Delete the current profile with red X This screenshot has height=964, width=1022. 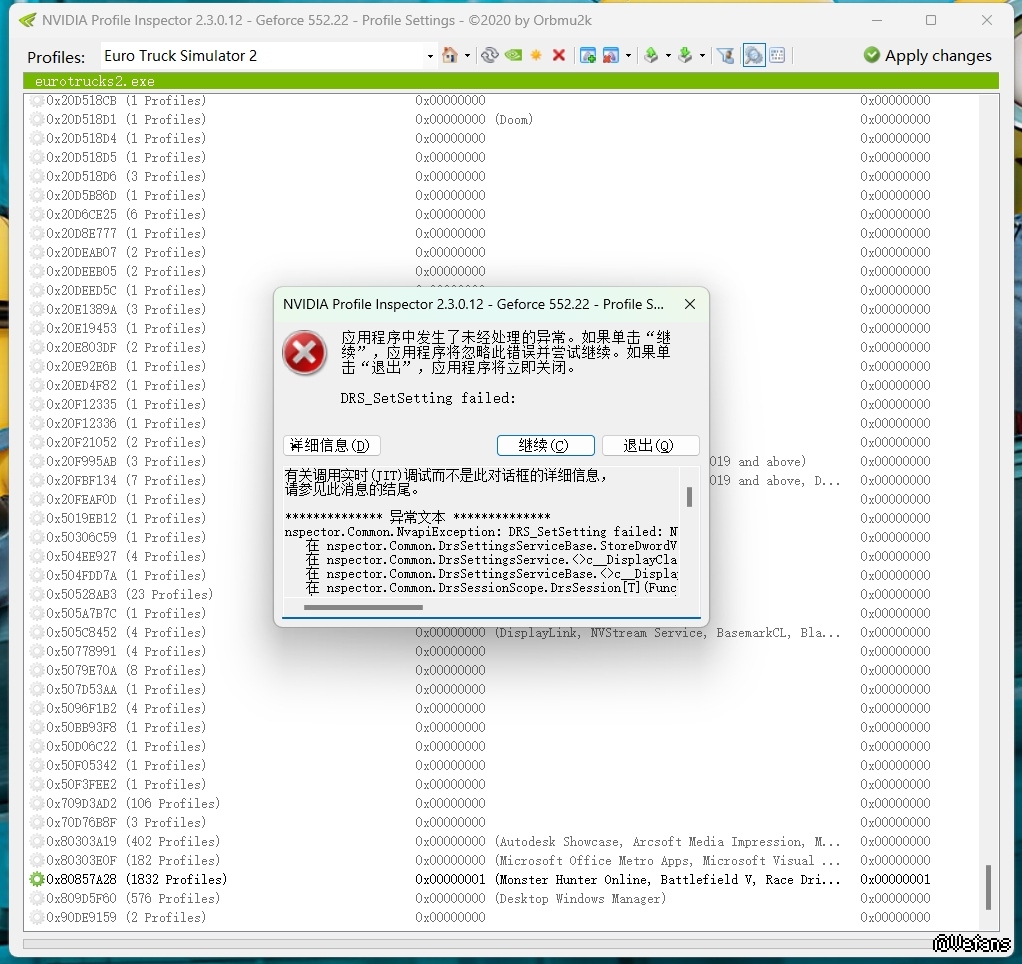click(x=559, y=55)
